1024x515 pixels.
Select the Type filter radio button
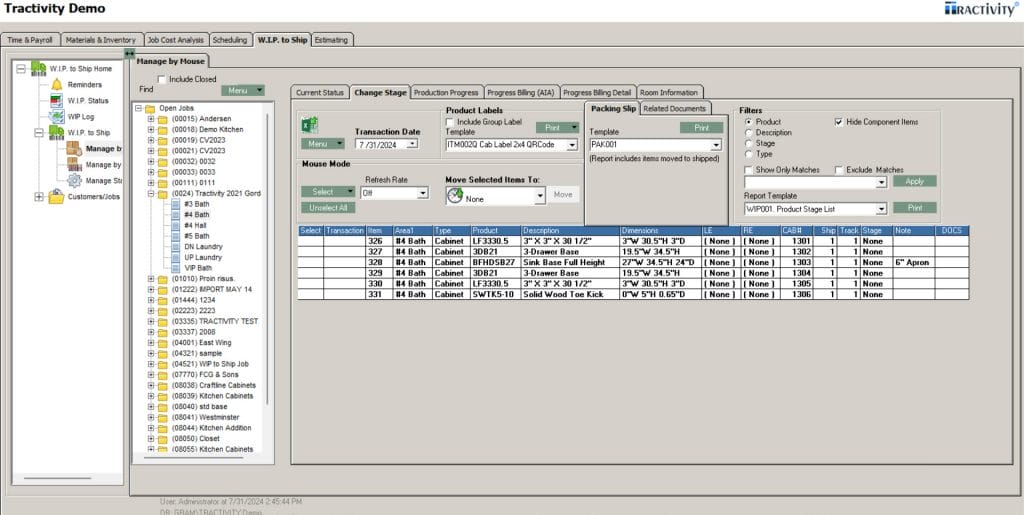[748, 154]
